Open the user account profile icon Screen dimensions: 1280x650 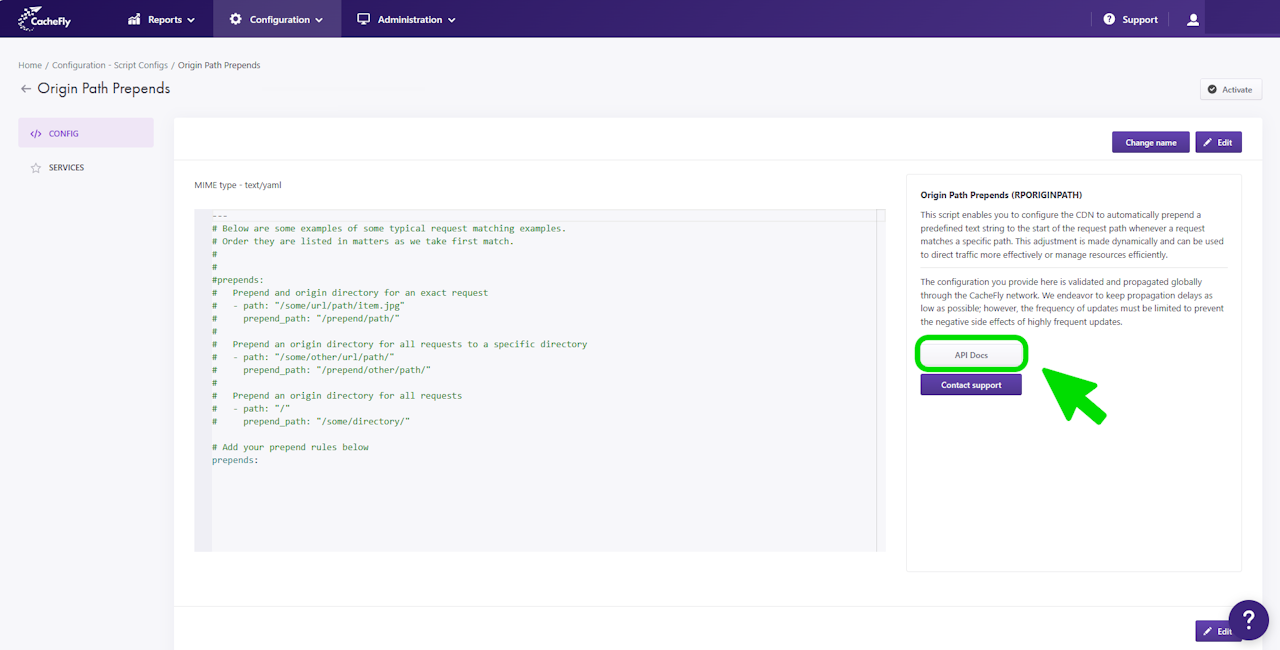(1192, 19)
